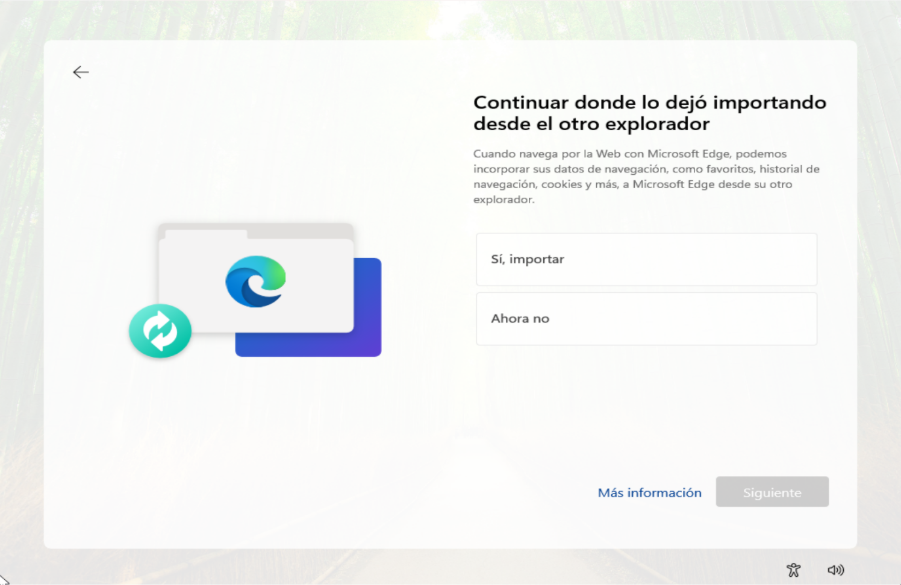Select the "Sí, importar" option
Viewport: 901px width, 585px height.
coord(646,260)
